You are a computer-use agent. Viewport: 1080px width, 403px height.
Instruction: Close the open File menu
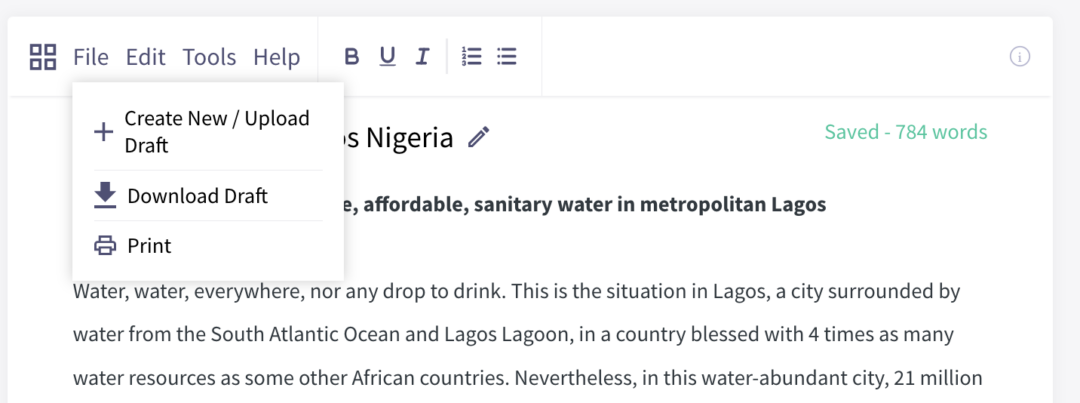tap(91, 56)
